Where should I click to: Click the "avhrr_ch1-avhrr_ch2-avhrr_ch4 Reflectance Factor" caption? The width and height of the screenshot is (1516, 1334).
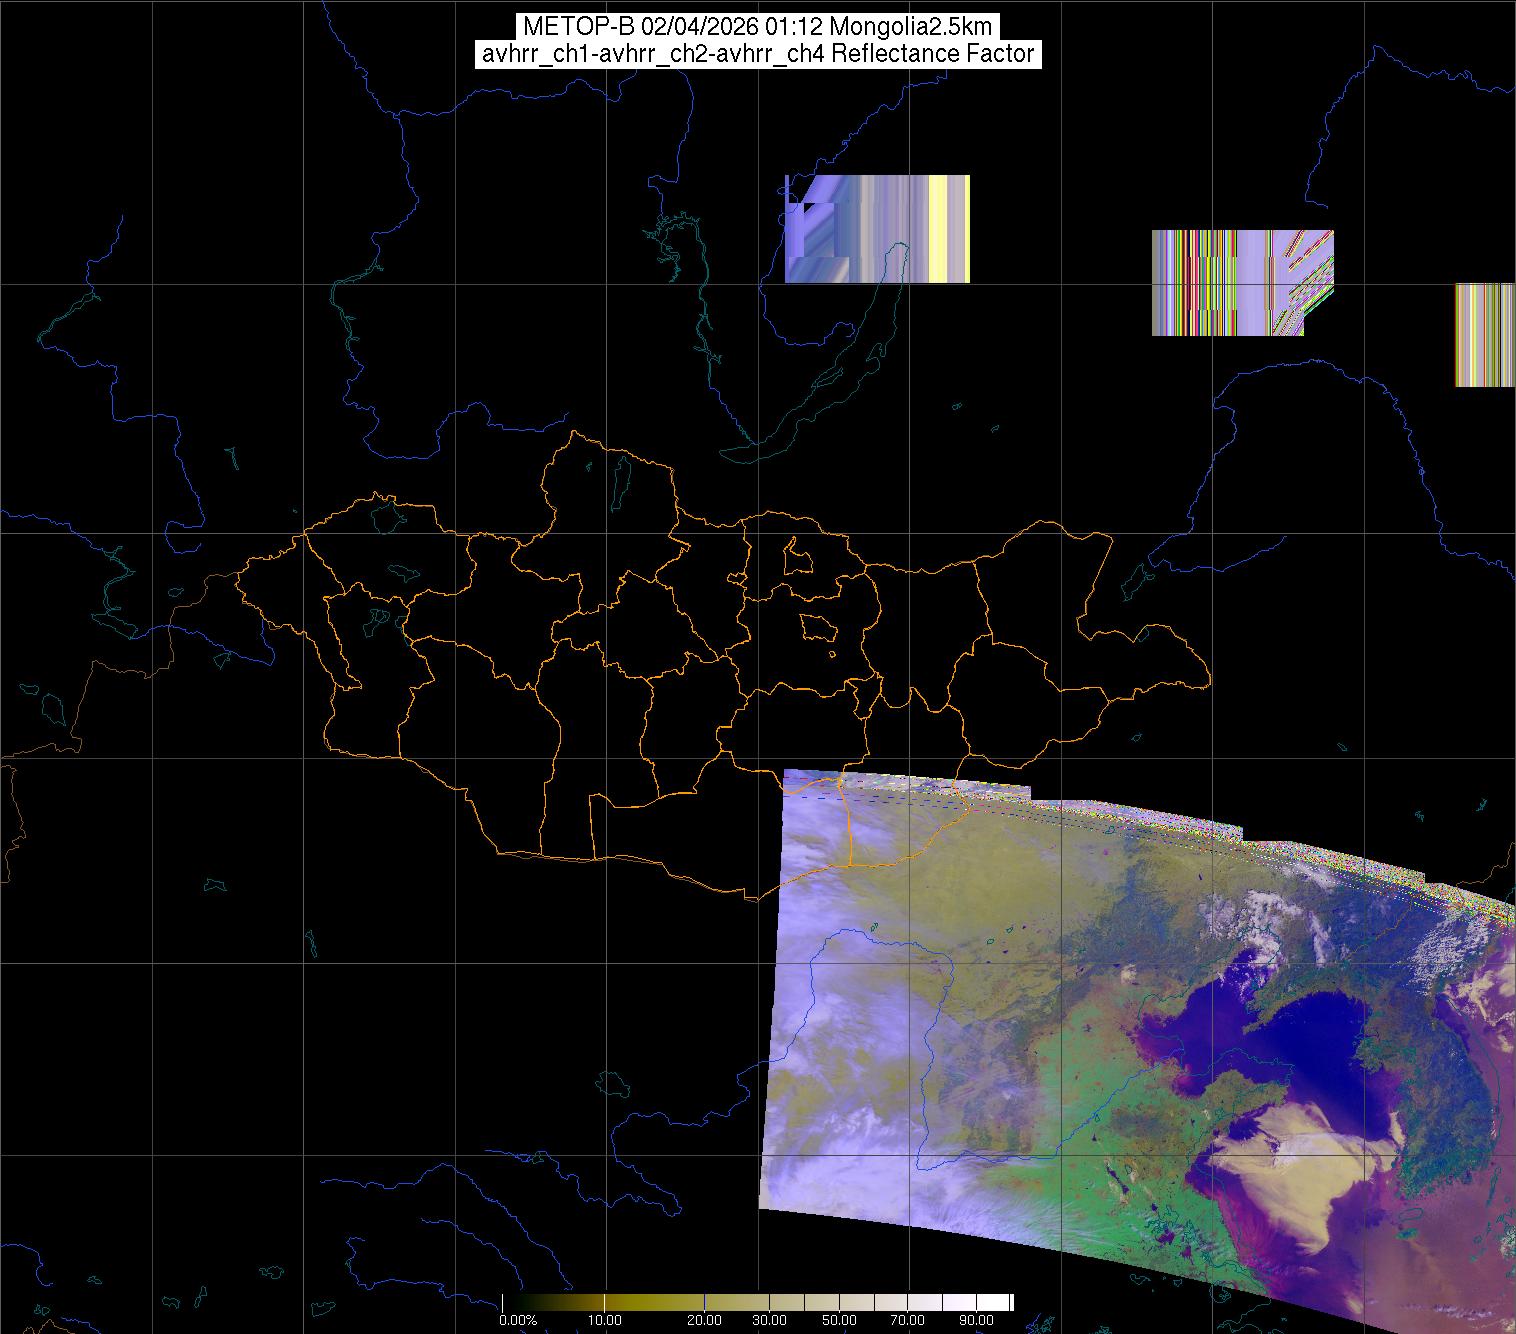pyautogui.click(x=757, y=54)
